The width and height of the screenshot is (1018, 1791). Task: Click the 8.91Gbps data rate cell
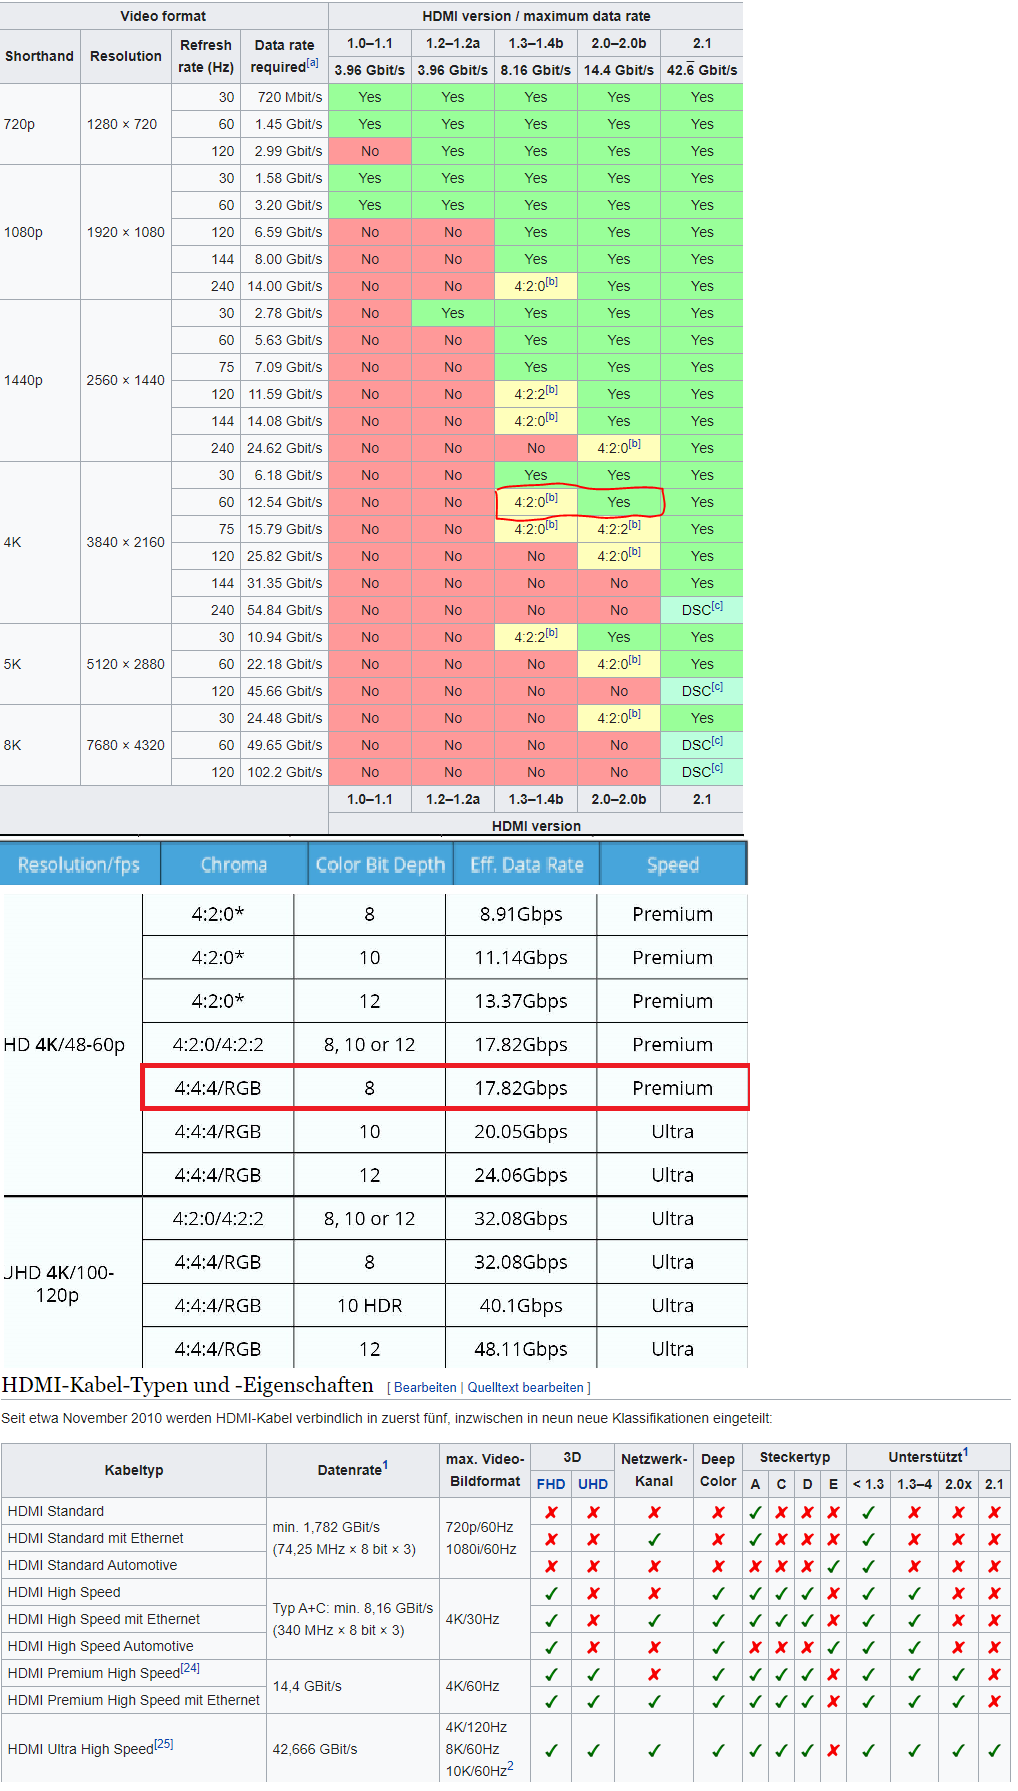[x=521, y=914]
